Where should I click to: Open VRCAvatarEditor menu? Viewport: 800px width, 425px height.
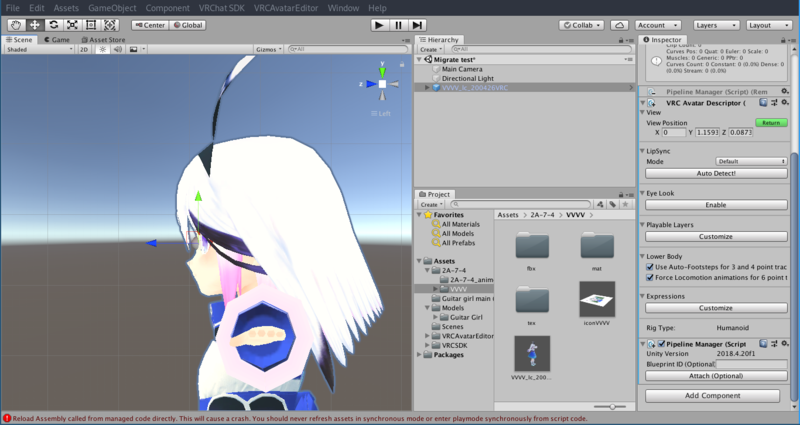tap(286, 8)
